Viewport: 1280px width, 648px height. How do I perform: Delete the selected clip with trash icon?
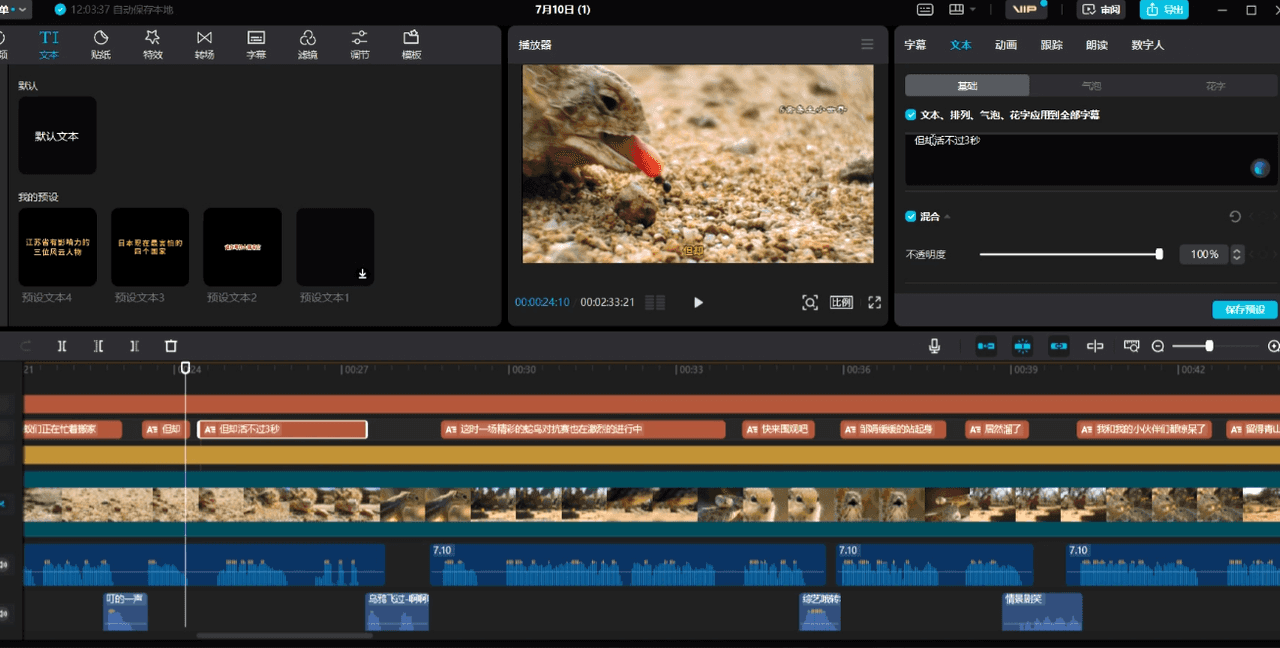pyautogui.click(x=171, y=346)
